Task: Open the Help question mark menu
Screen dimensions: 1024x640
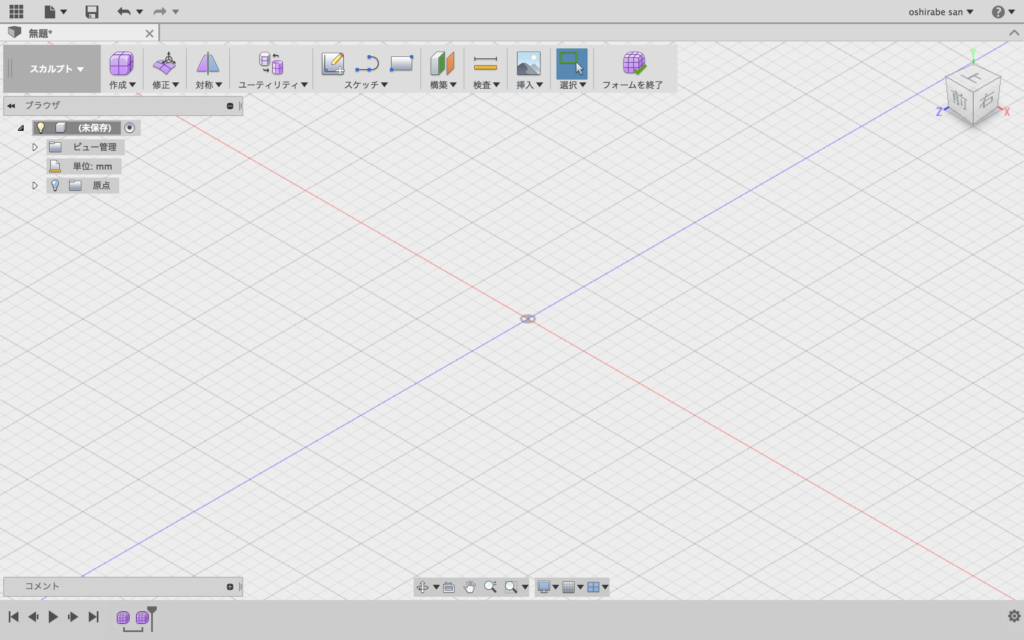Action: tap(1002, 12)
